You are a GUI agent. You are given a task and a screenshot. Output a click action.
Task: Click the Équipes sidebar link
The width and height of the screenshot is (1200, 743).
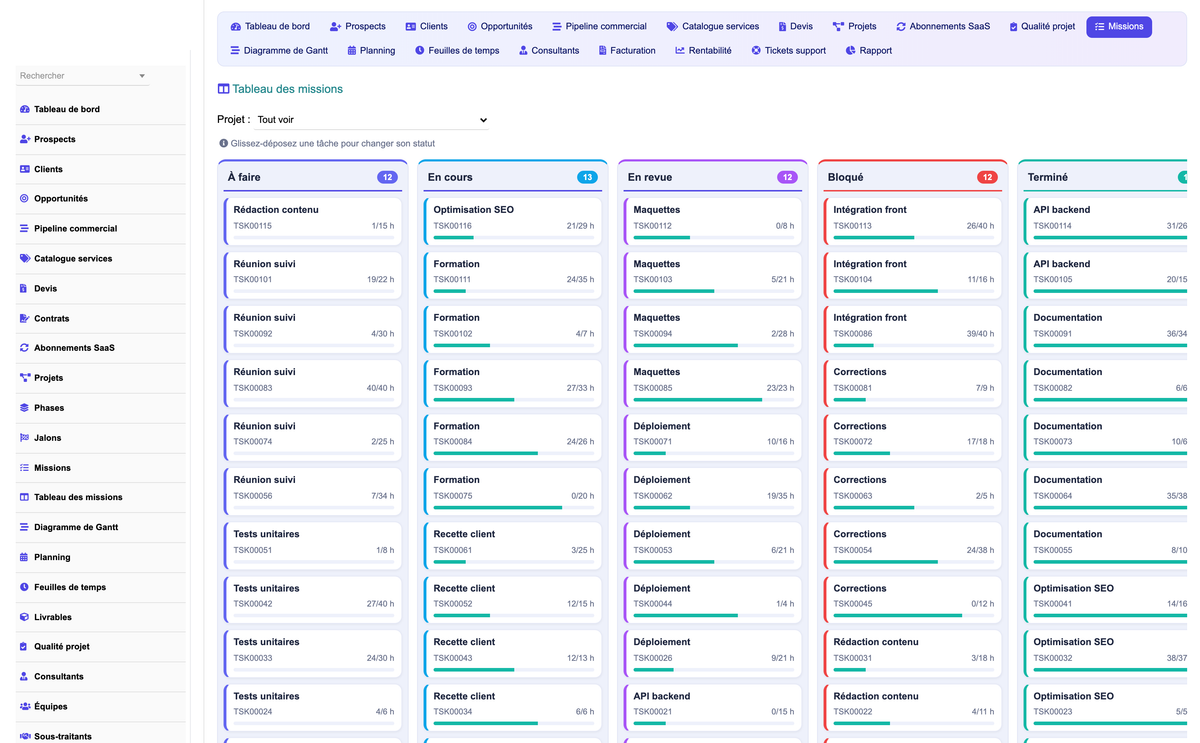pos(101,706)
